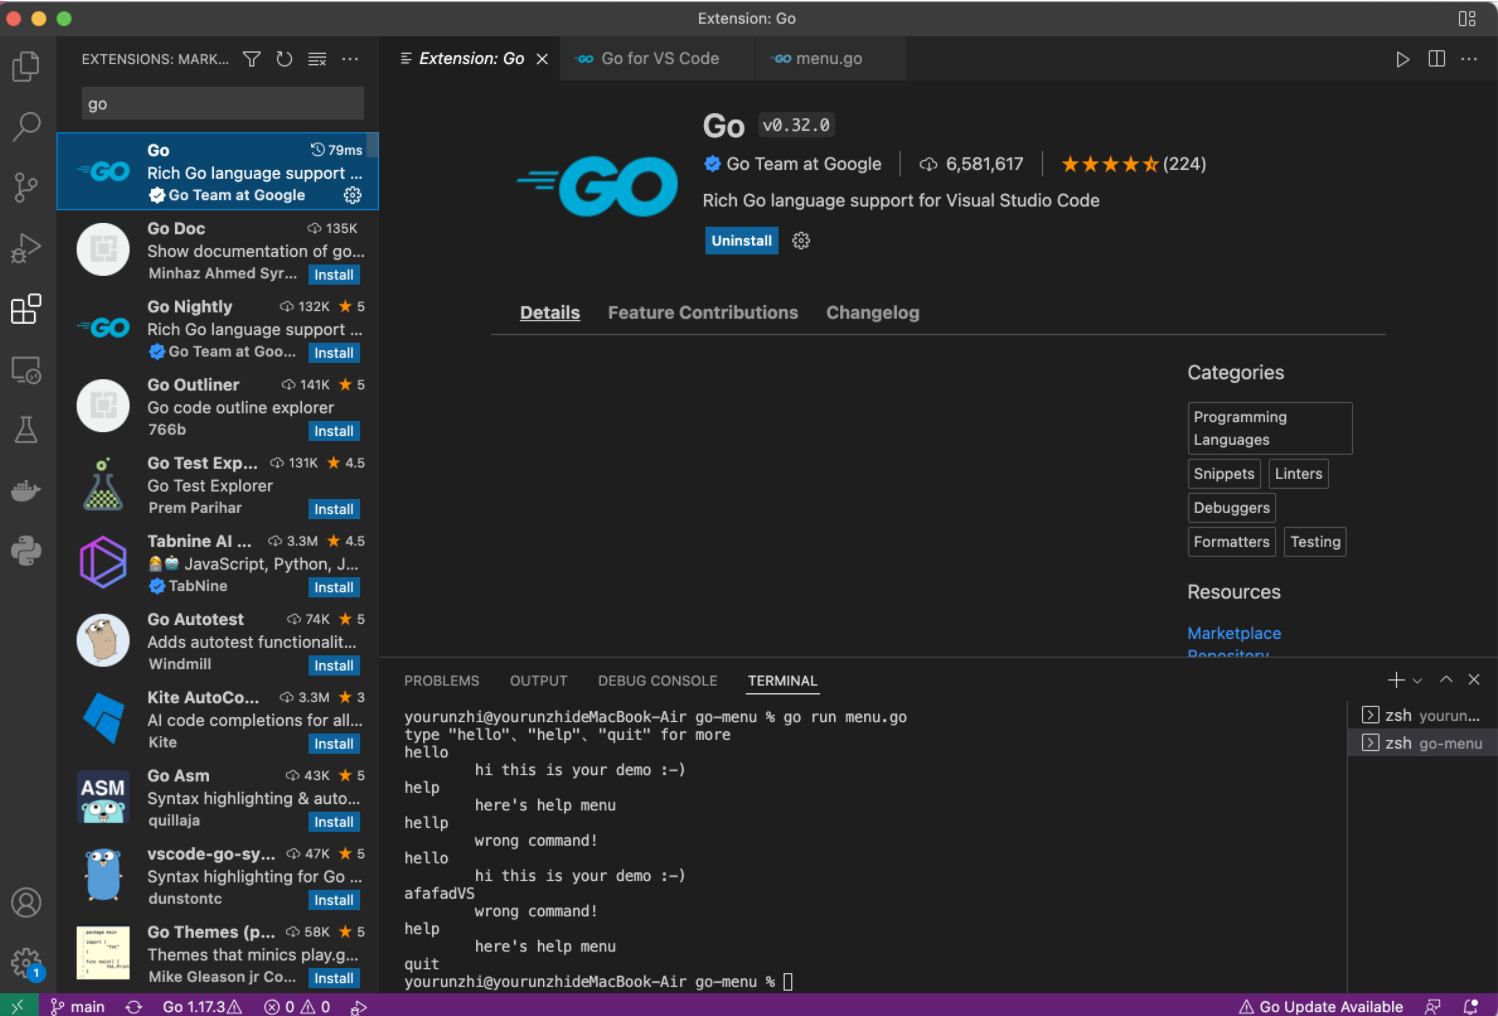This screenshot has height=1016, width=1498.
Task: Open the Docker view in activity bar
Action: (26, 491)
